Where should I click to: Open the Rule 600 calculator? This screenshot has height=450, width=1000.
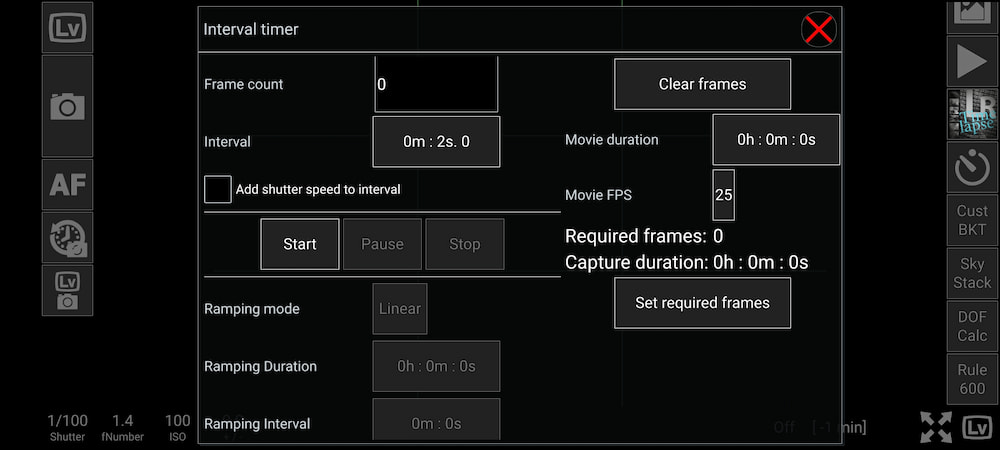point(971,379)
